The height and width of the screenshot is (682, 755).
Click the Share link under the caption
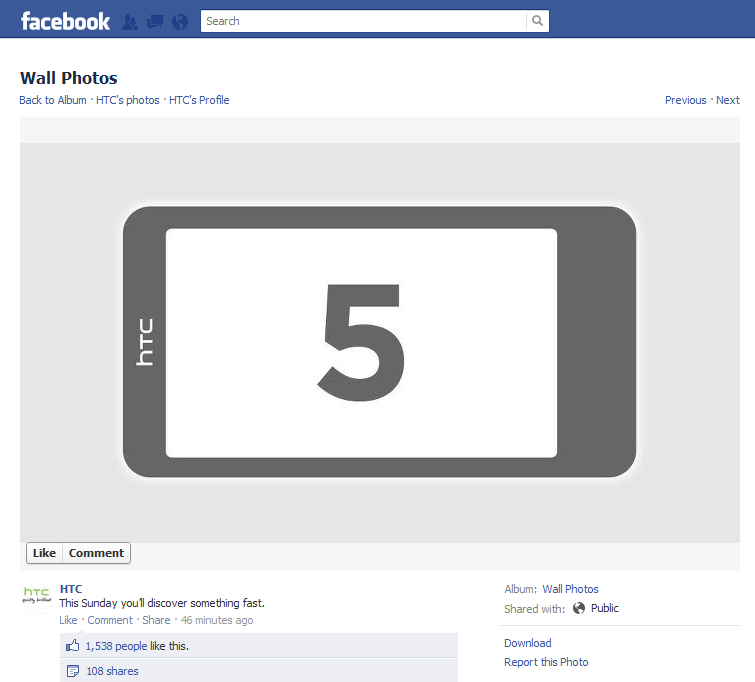[x=156, y=620]
